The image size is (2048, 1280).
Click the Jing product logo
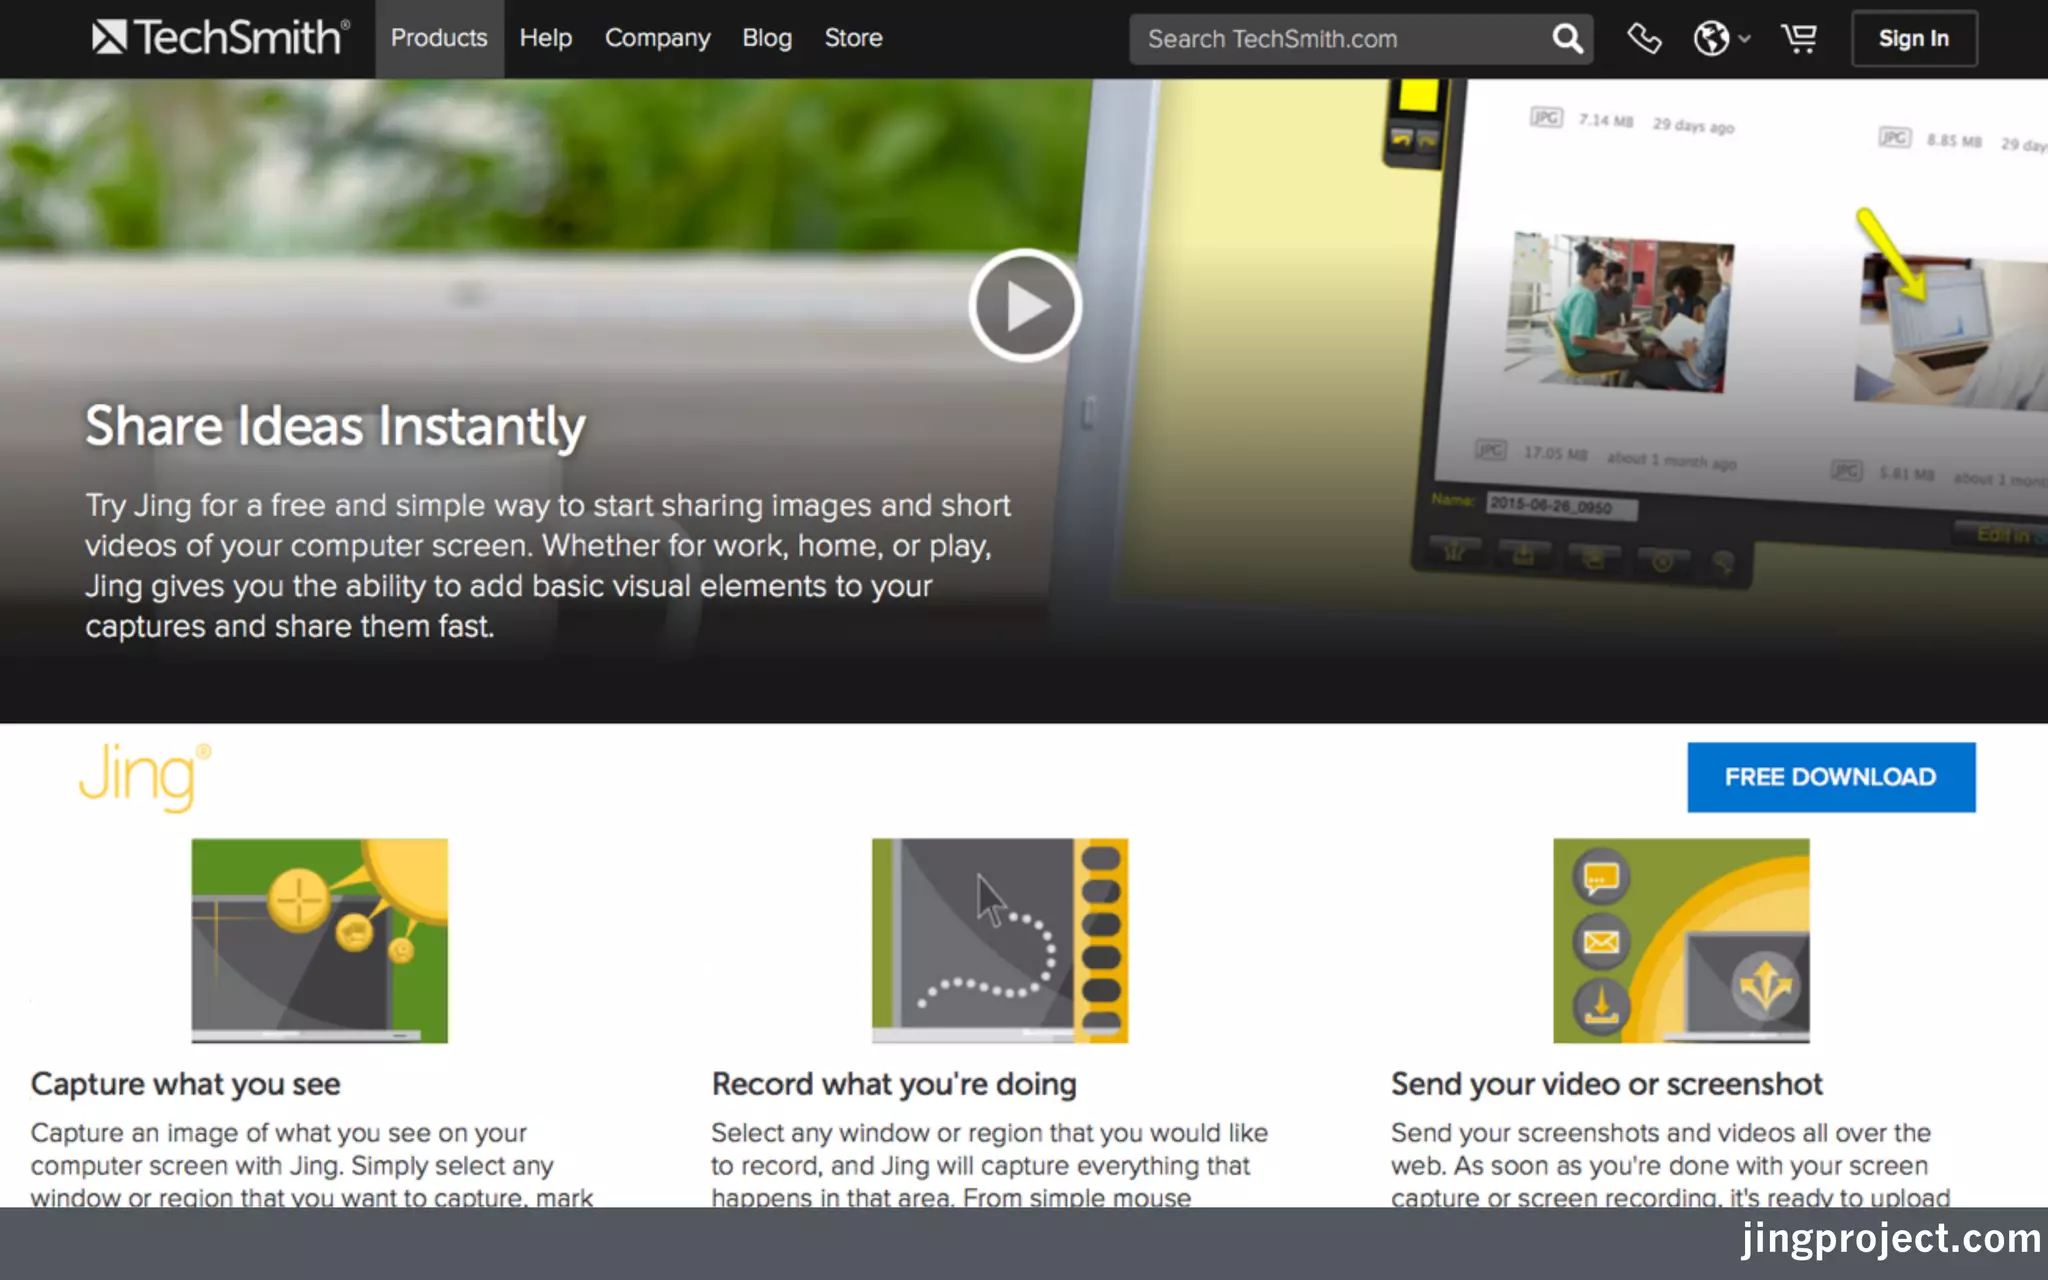[x=145, y=777]
